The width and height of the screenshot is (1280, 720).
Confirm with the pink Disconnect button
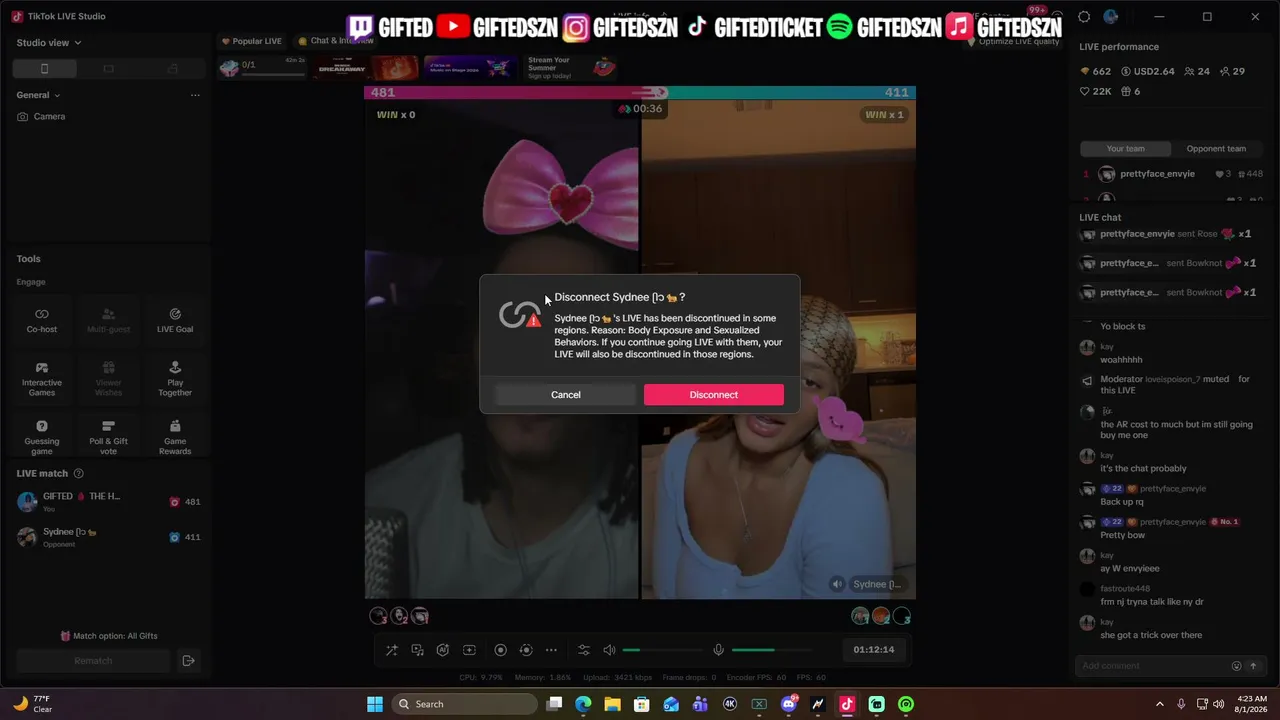coord(713,395)
